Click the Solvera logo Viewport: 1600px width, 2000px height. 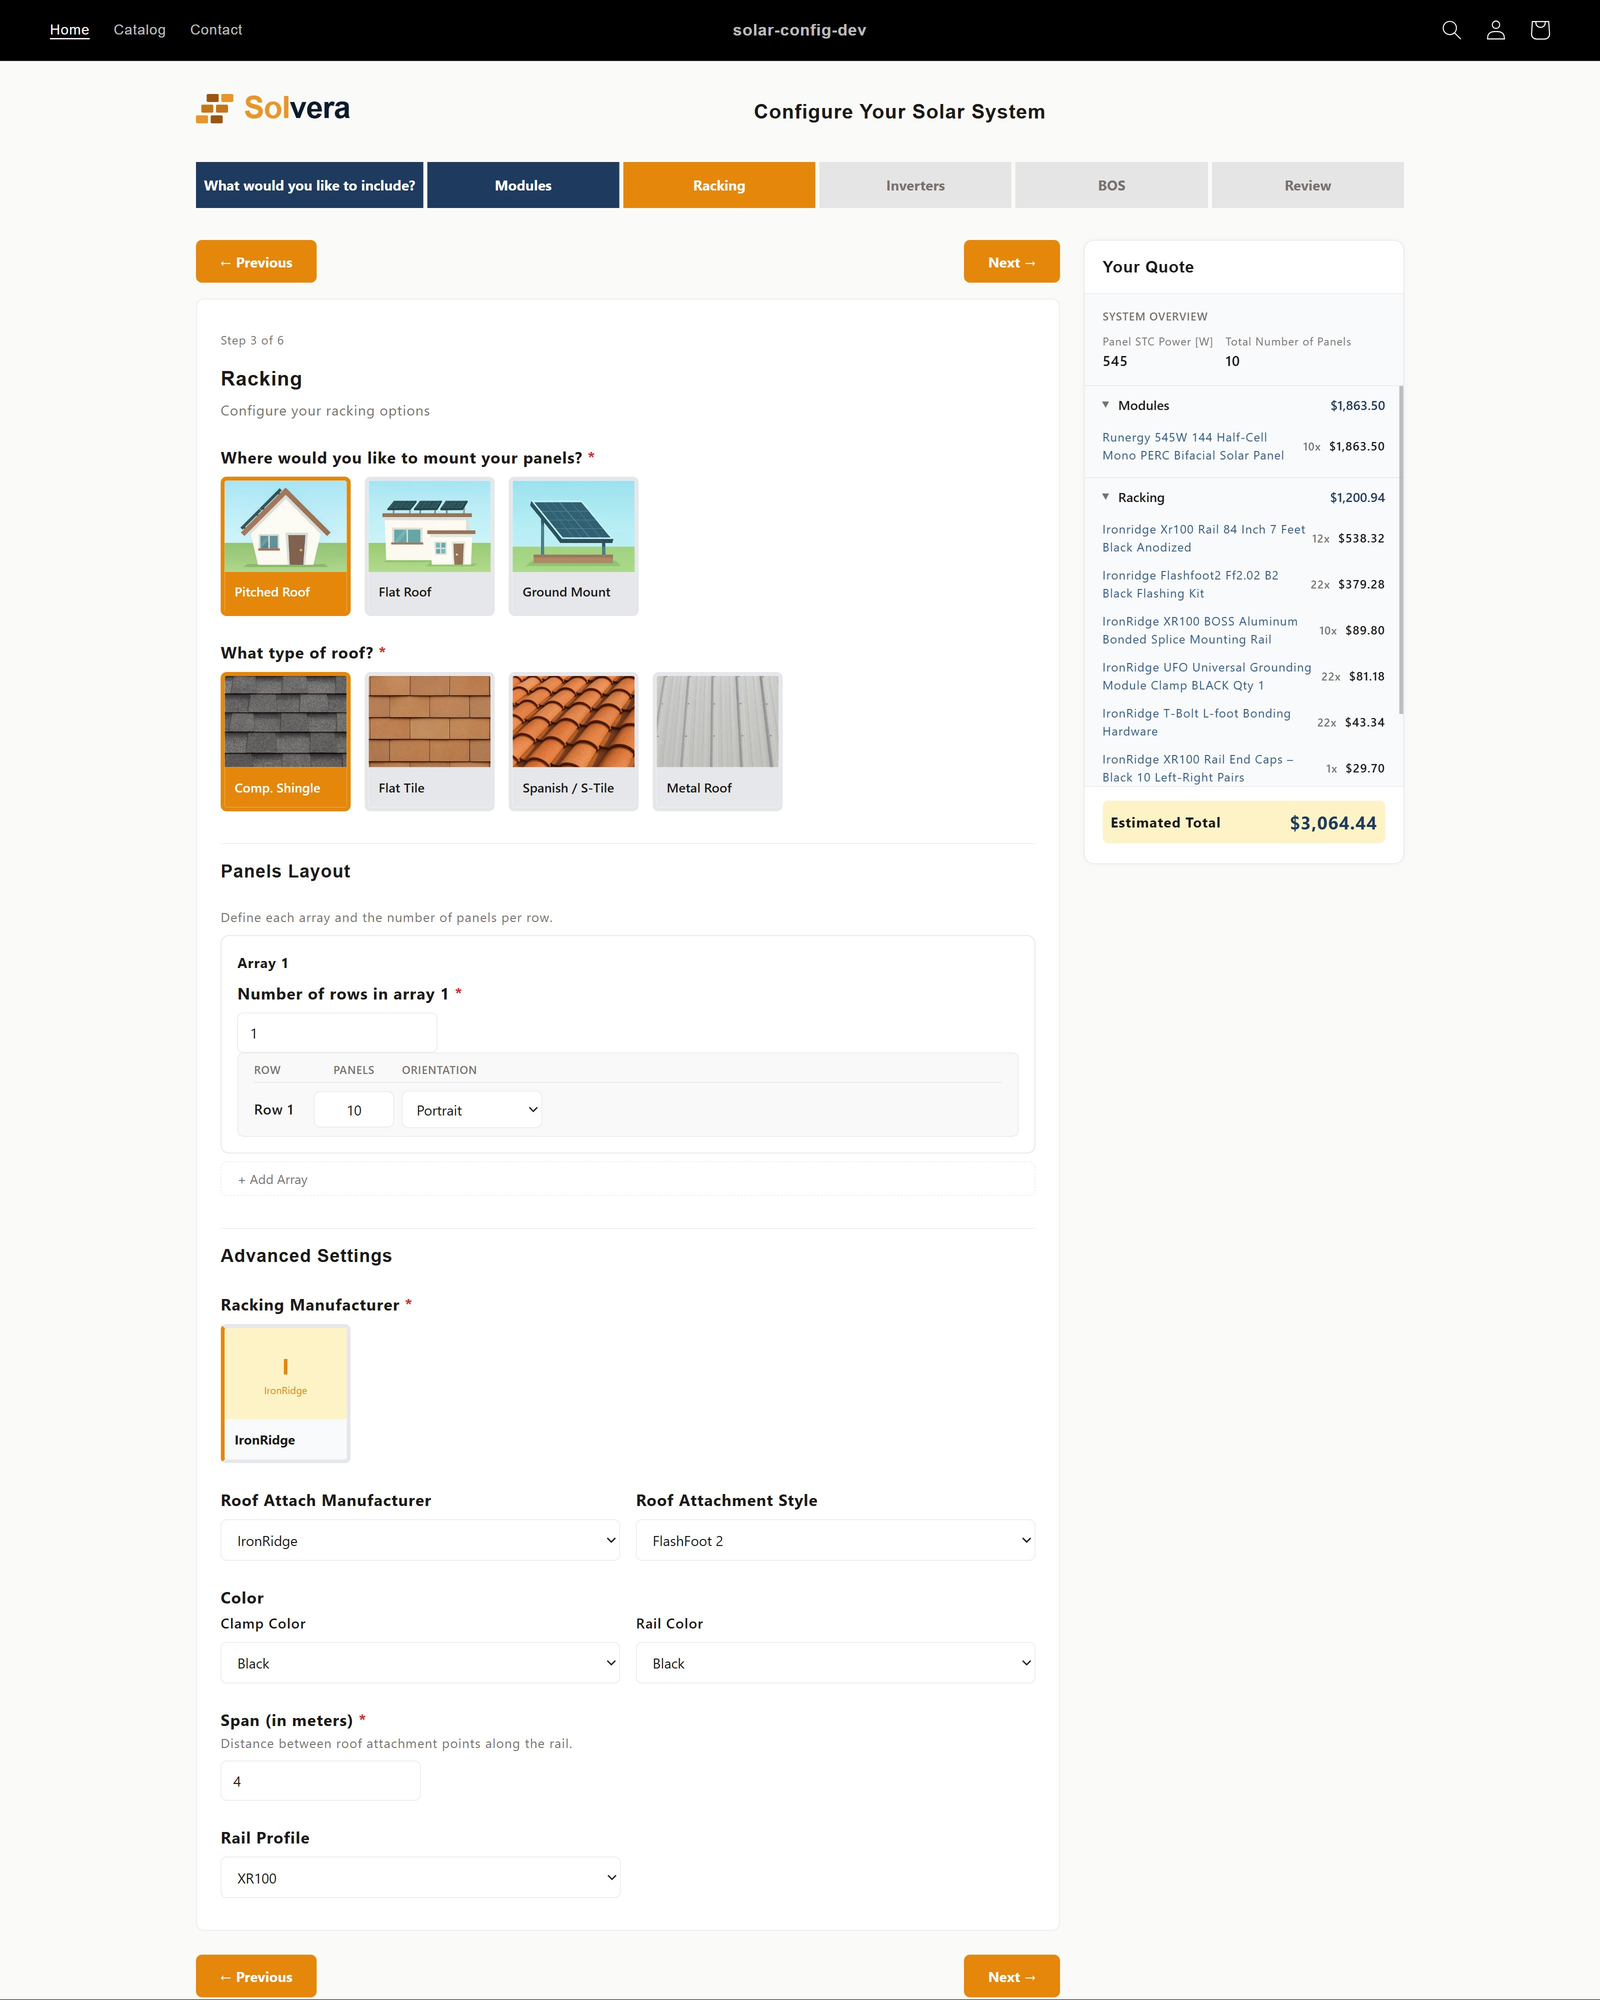coord(273,108)
